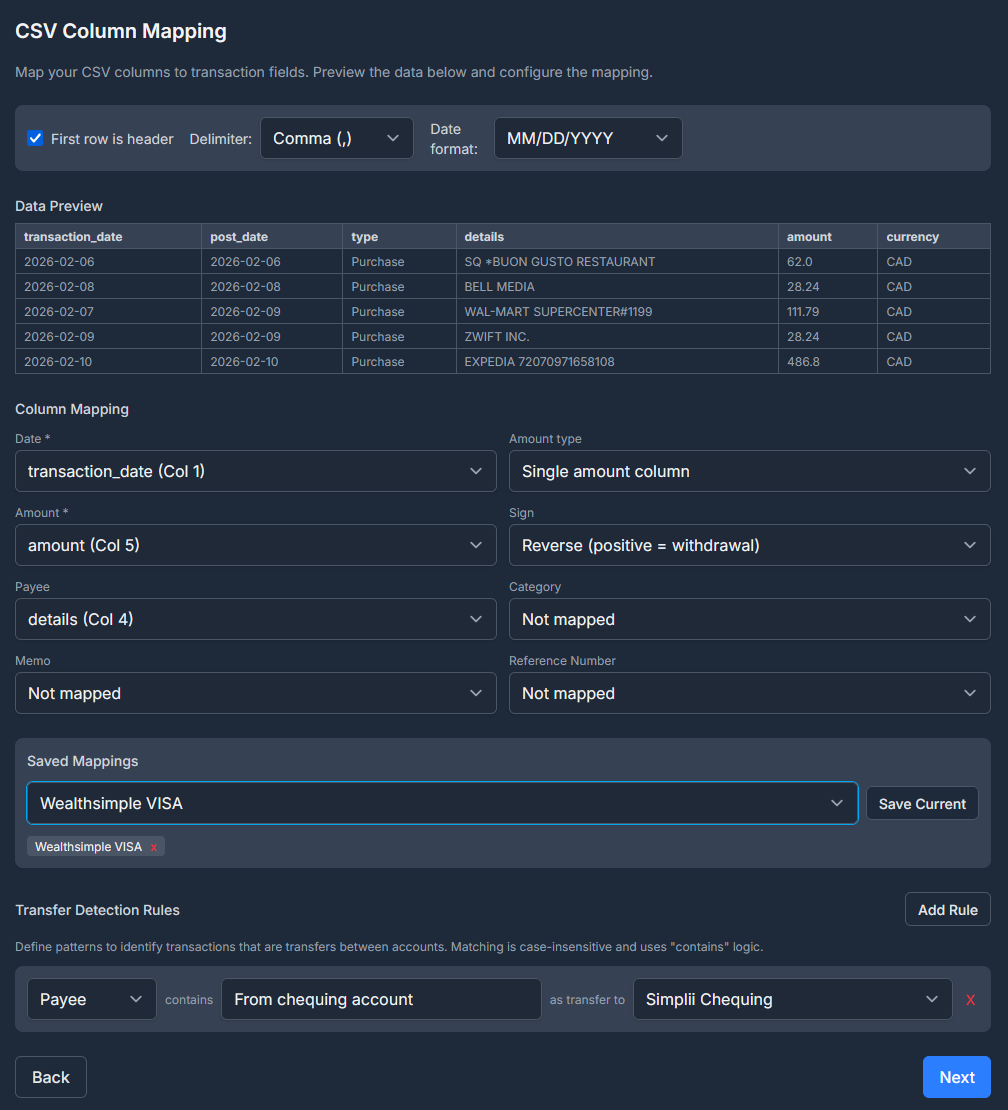Click the type column header

[x=399, y=236]
